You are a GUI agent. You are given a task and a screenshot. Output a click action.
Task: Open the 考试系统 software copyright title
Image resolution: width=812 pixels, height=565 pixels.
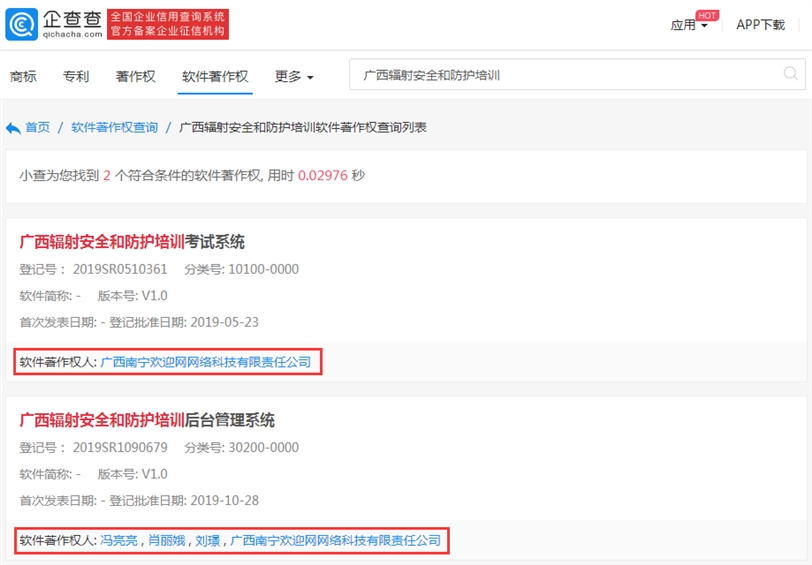[x=132, y=242]
